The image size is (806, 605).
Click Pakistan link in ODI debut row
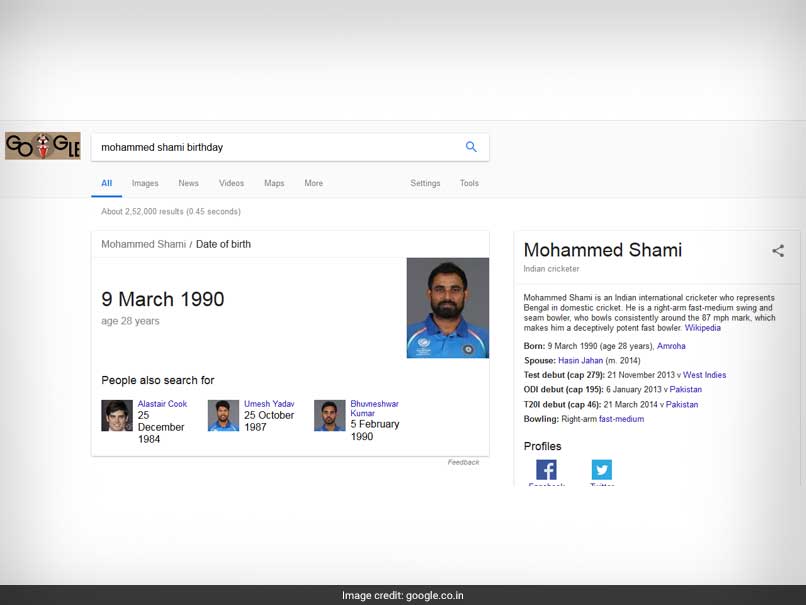(x=686, y=390)
